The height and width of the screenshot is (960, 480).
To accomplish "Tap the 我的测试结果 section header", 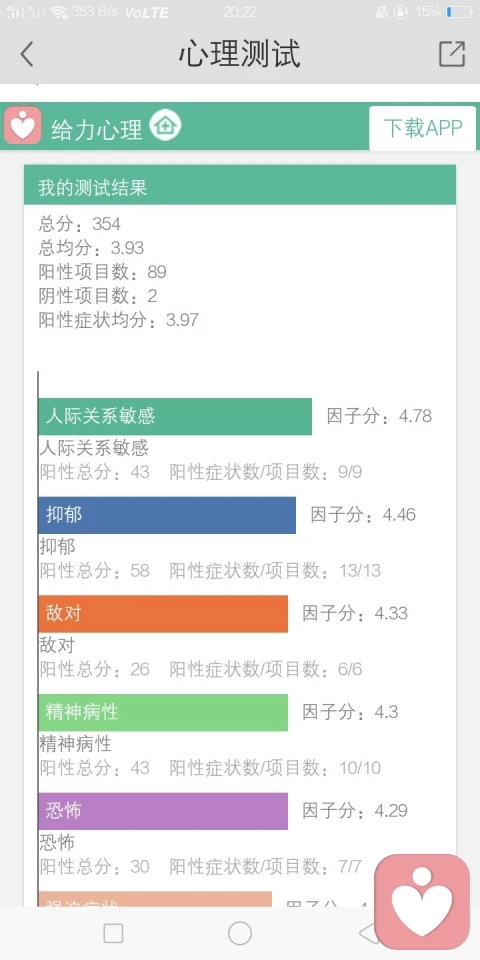I will point(240,185).
